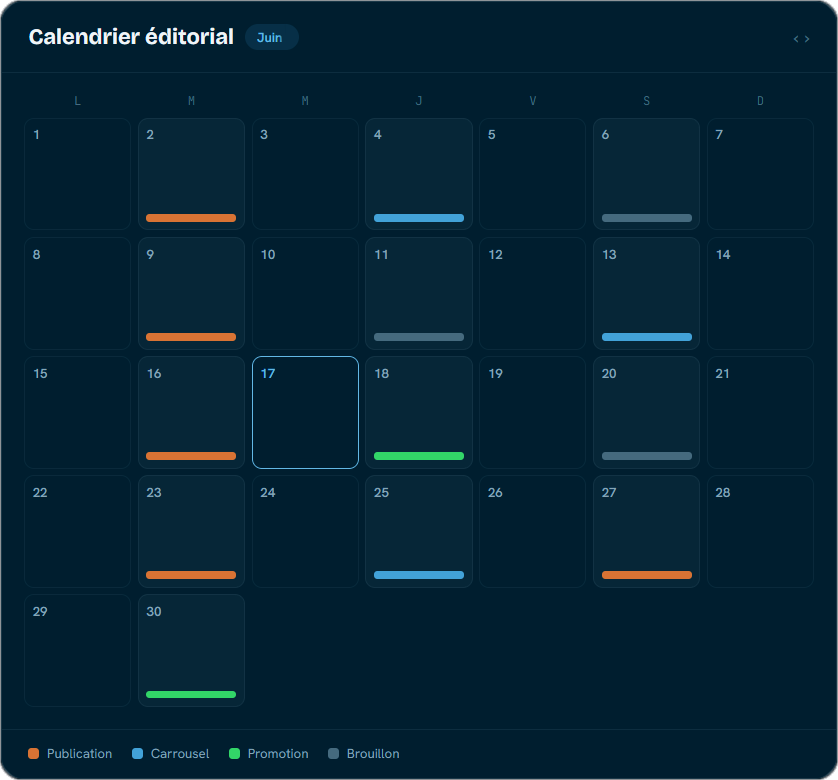Click the blue Carrousel legend swatch
This screenshot has width=838, height=780.
(x=137, y=754)
